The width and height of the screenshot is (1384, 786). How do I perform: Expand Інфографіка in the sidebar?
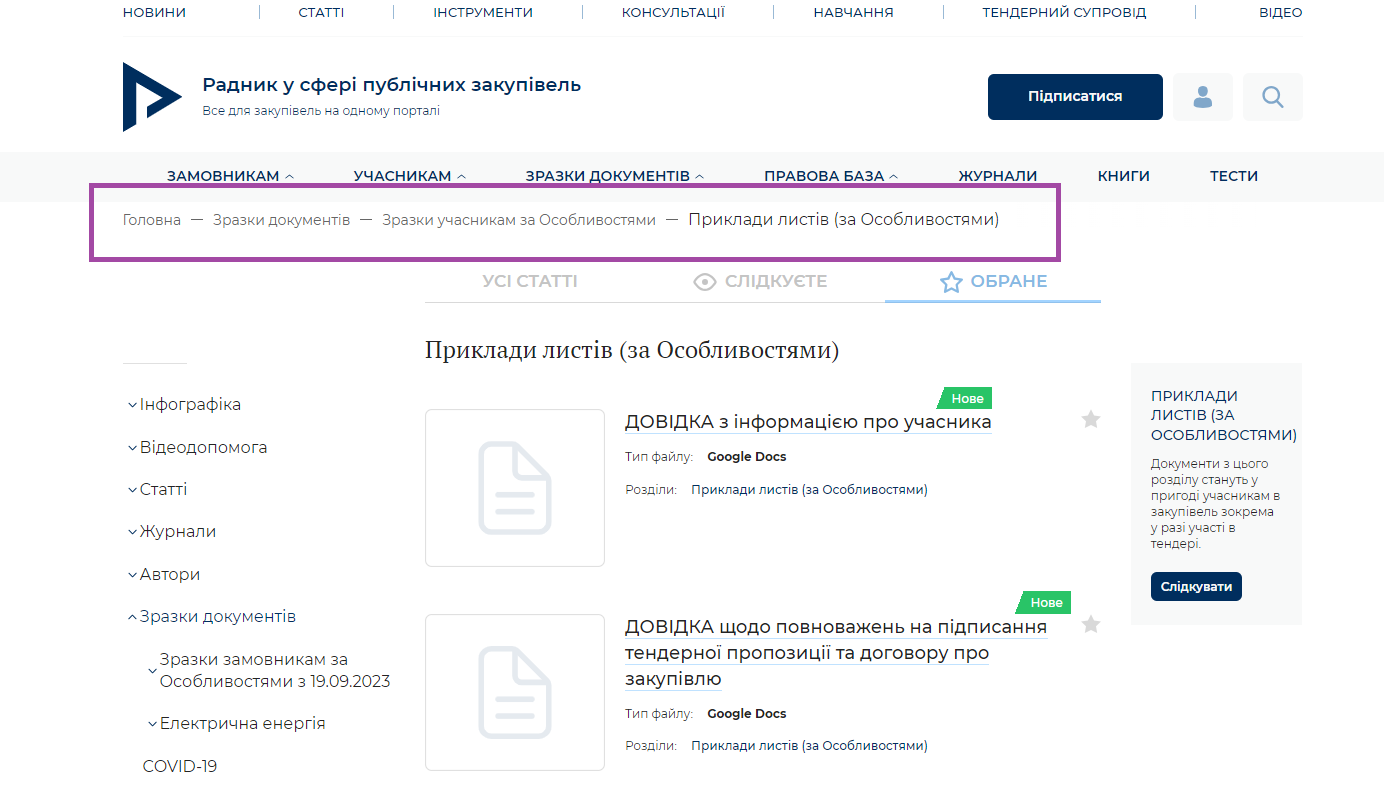tap(190, 405)
